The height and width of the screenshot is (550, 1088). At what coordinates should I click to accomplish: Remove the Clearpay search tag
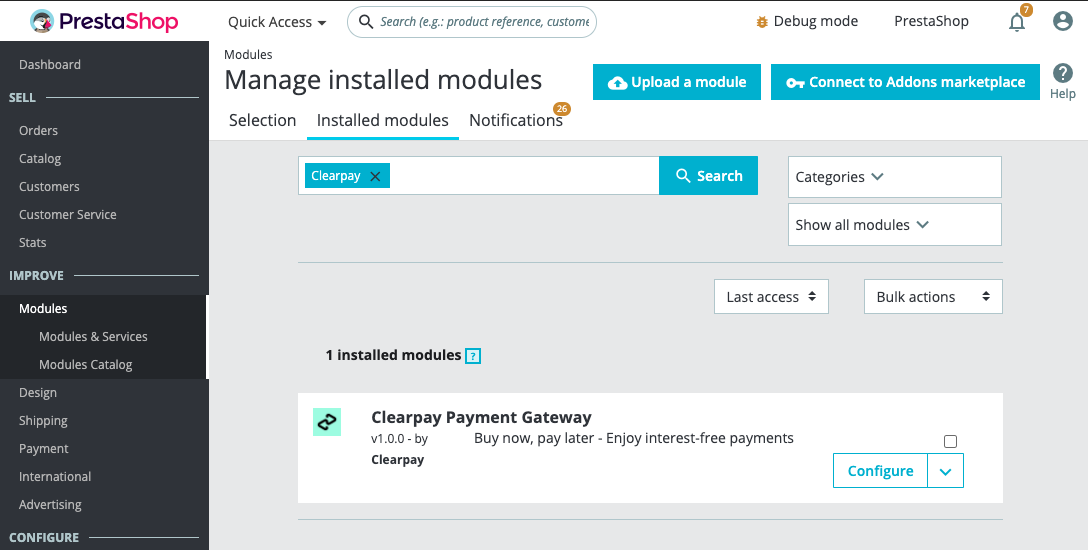coord(375,176)
